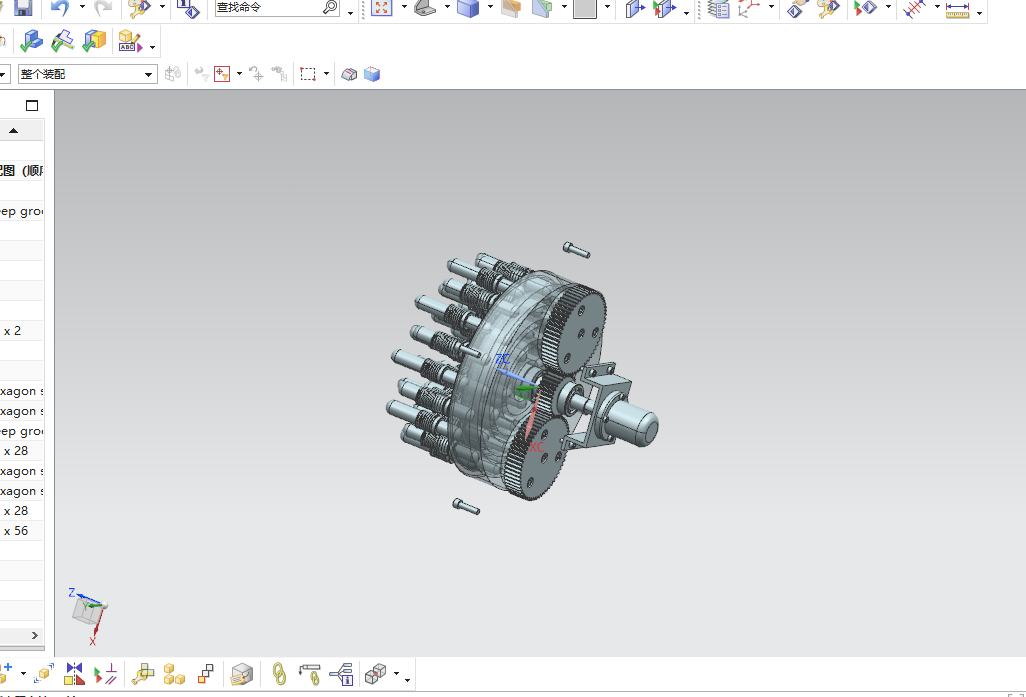Click the red selection filter icon
This screenshot has height=697, width=1026.
(222, 74)
